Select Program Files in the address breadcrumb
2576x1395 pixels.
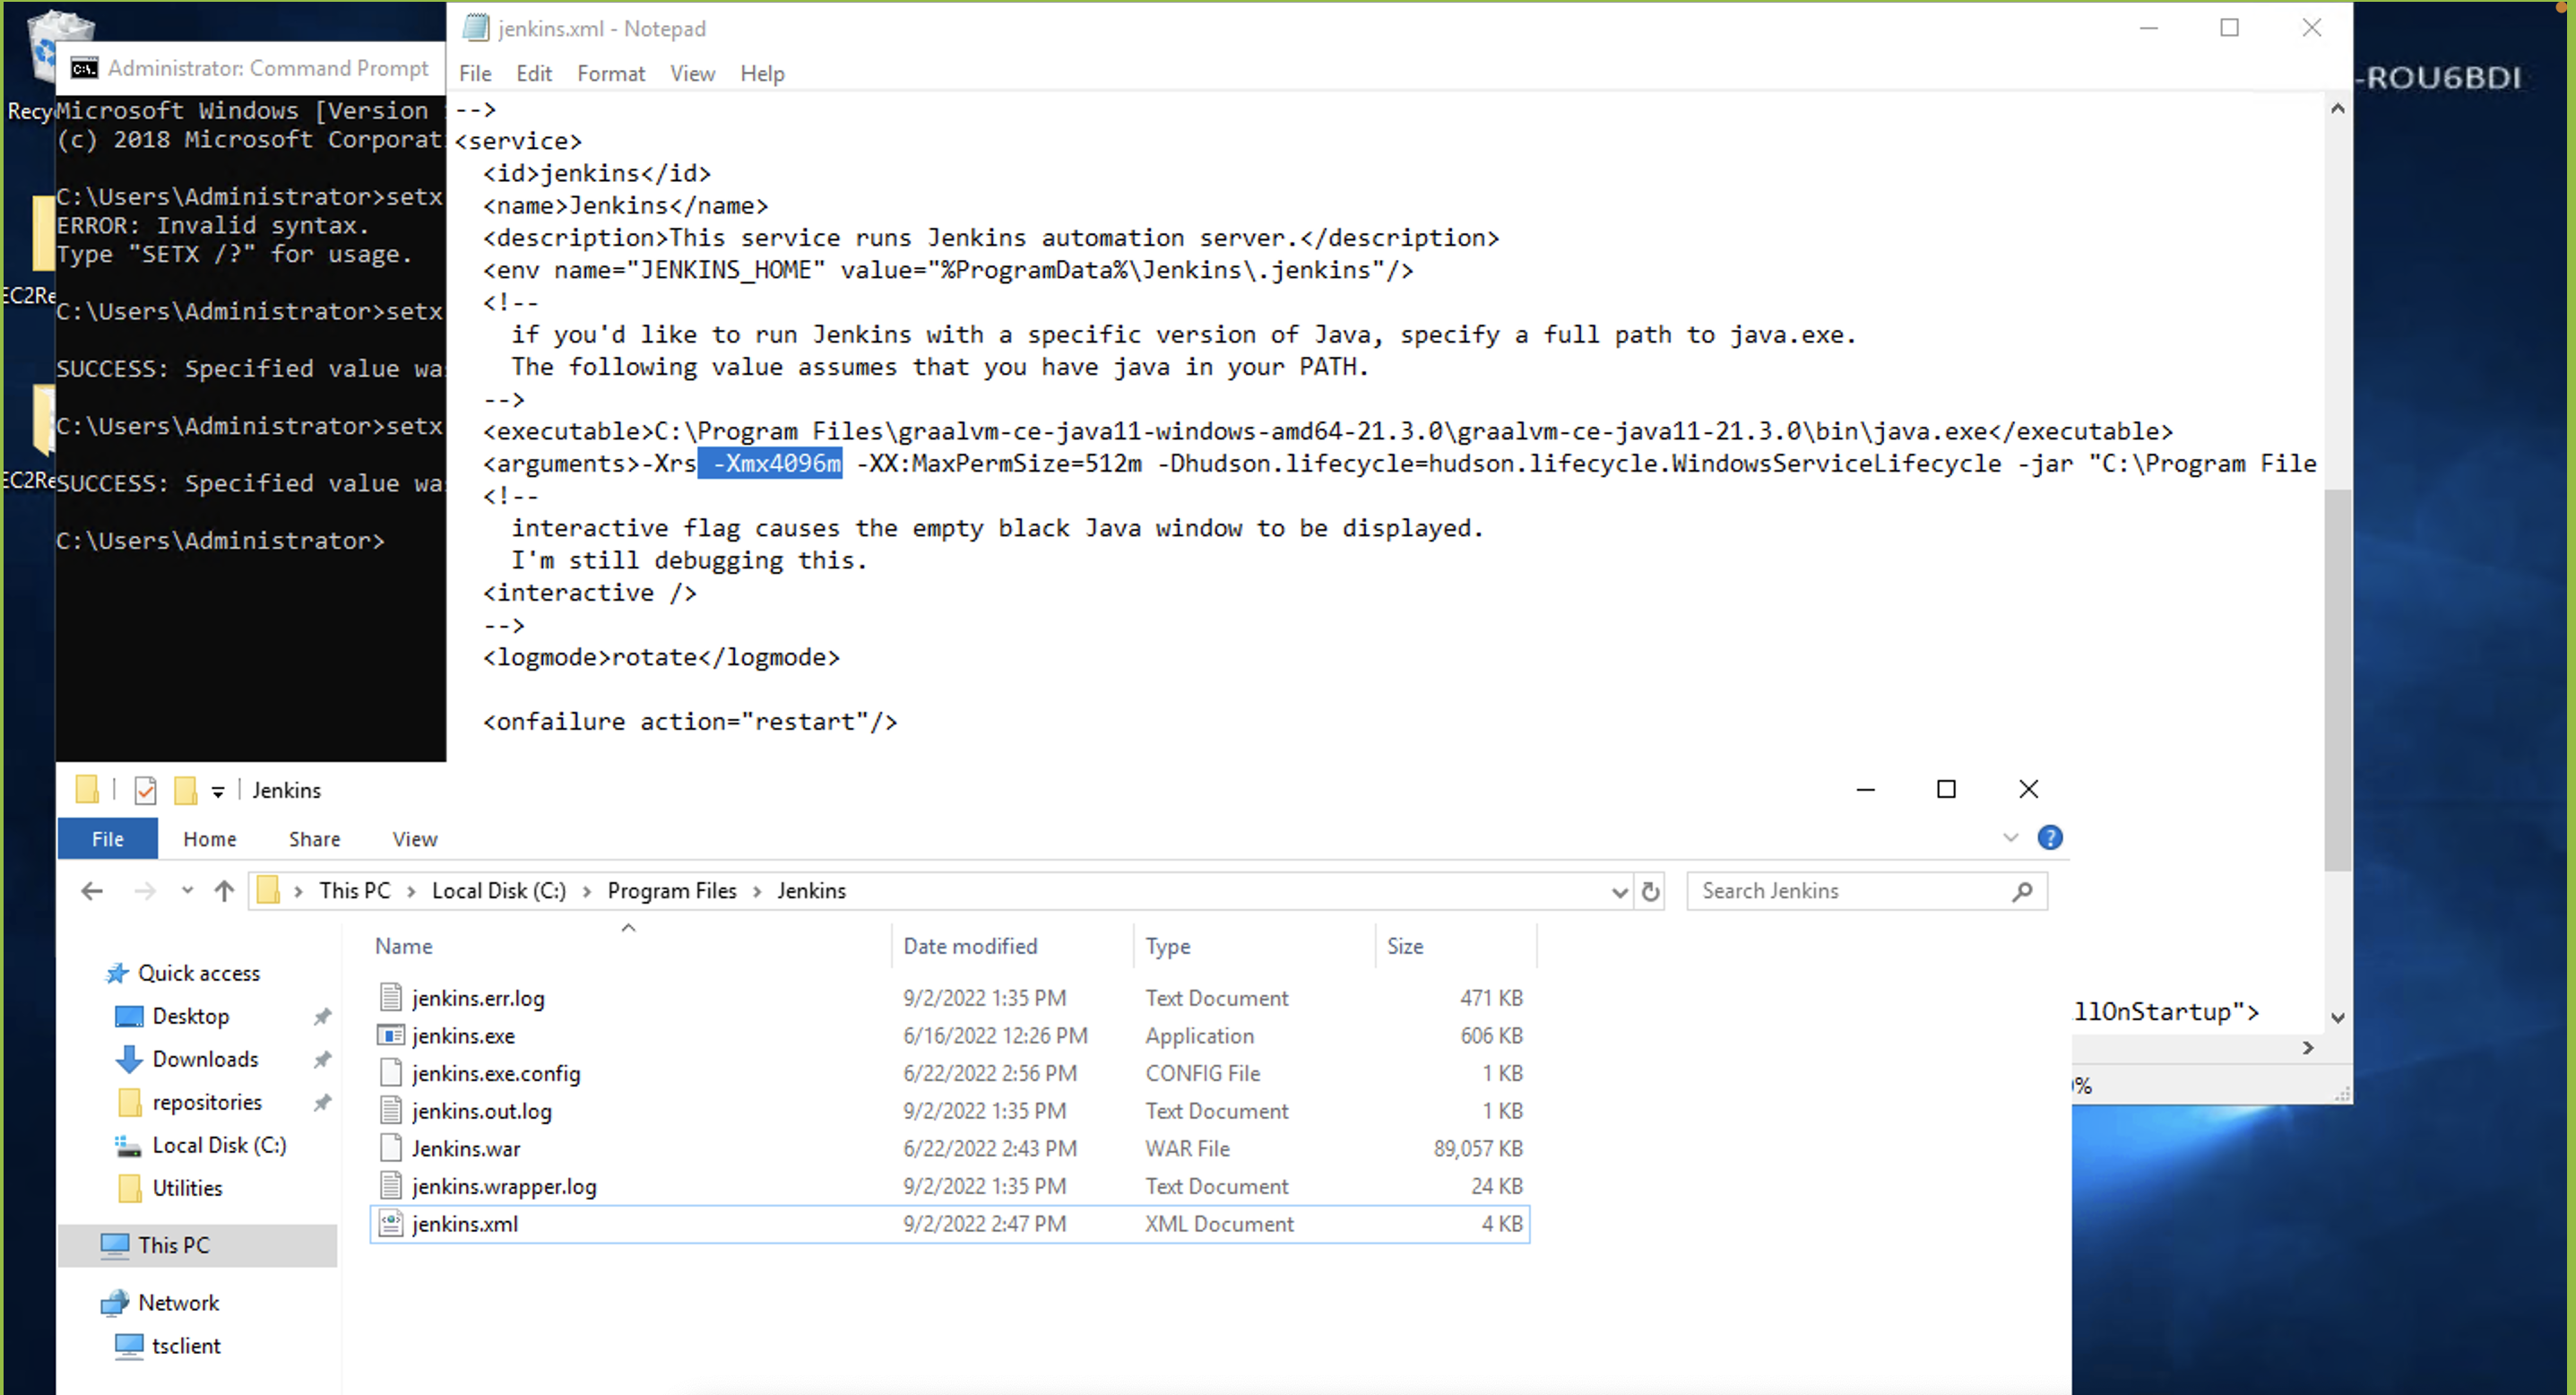tap(672, 891)
